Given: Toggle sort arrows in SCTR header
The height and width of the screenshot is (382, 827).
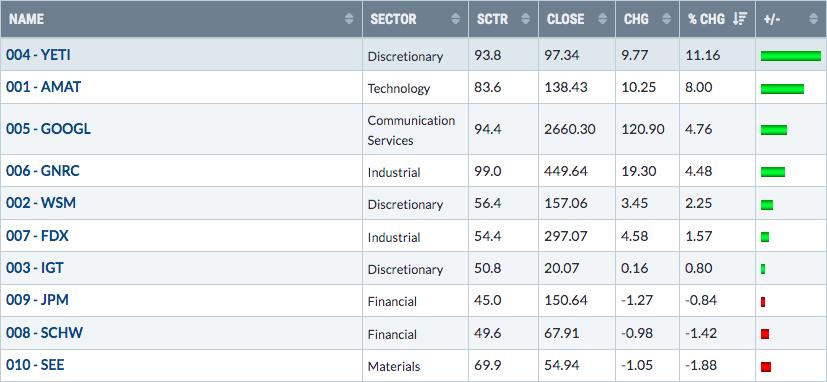Looking at the screenshot, I should (x=525, y=19).
